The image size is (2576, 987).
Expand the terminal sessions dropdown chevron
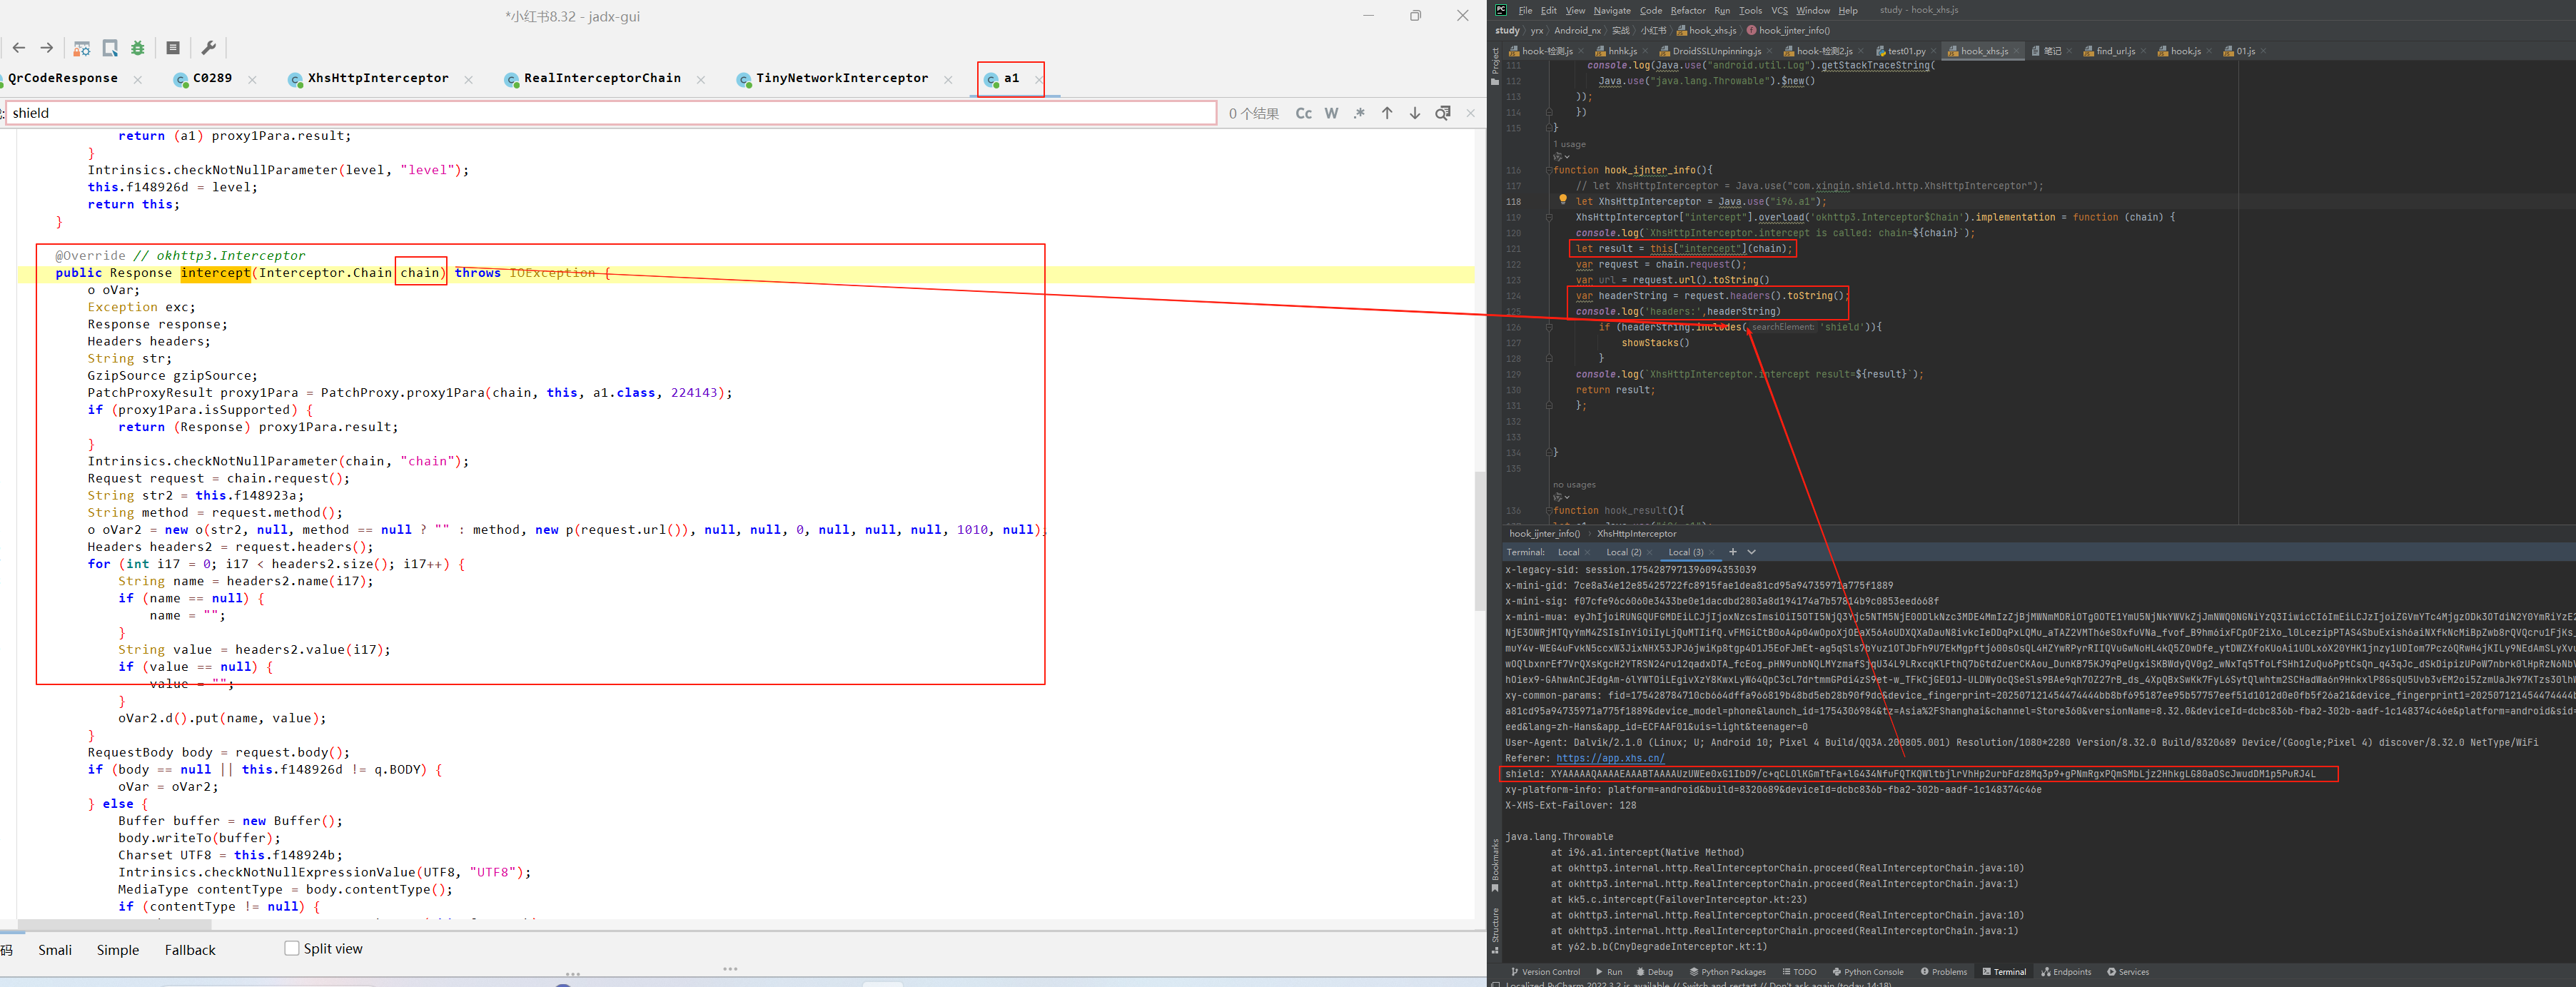coord(1751,552)
